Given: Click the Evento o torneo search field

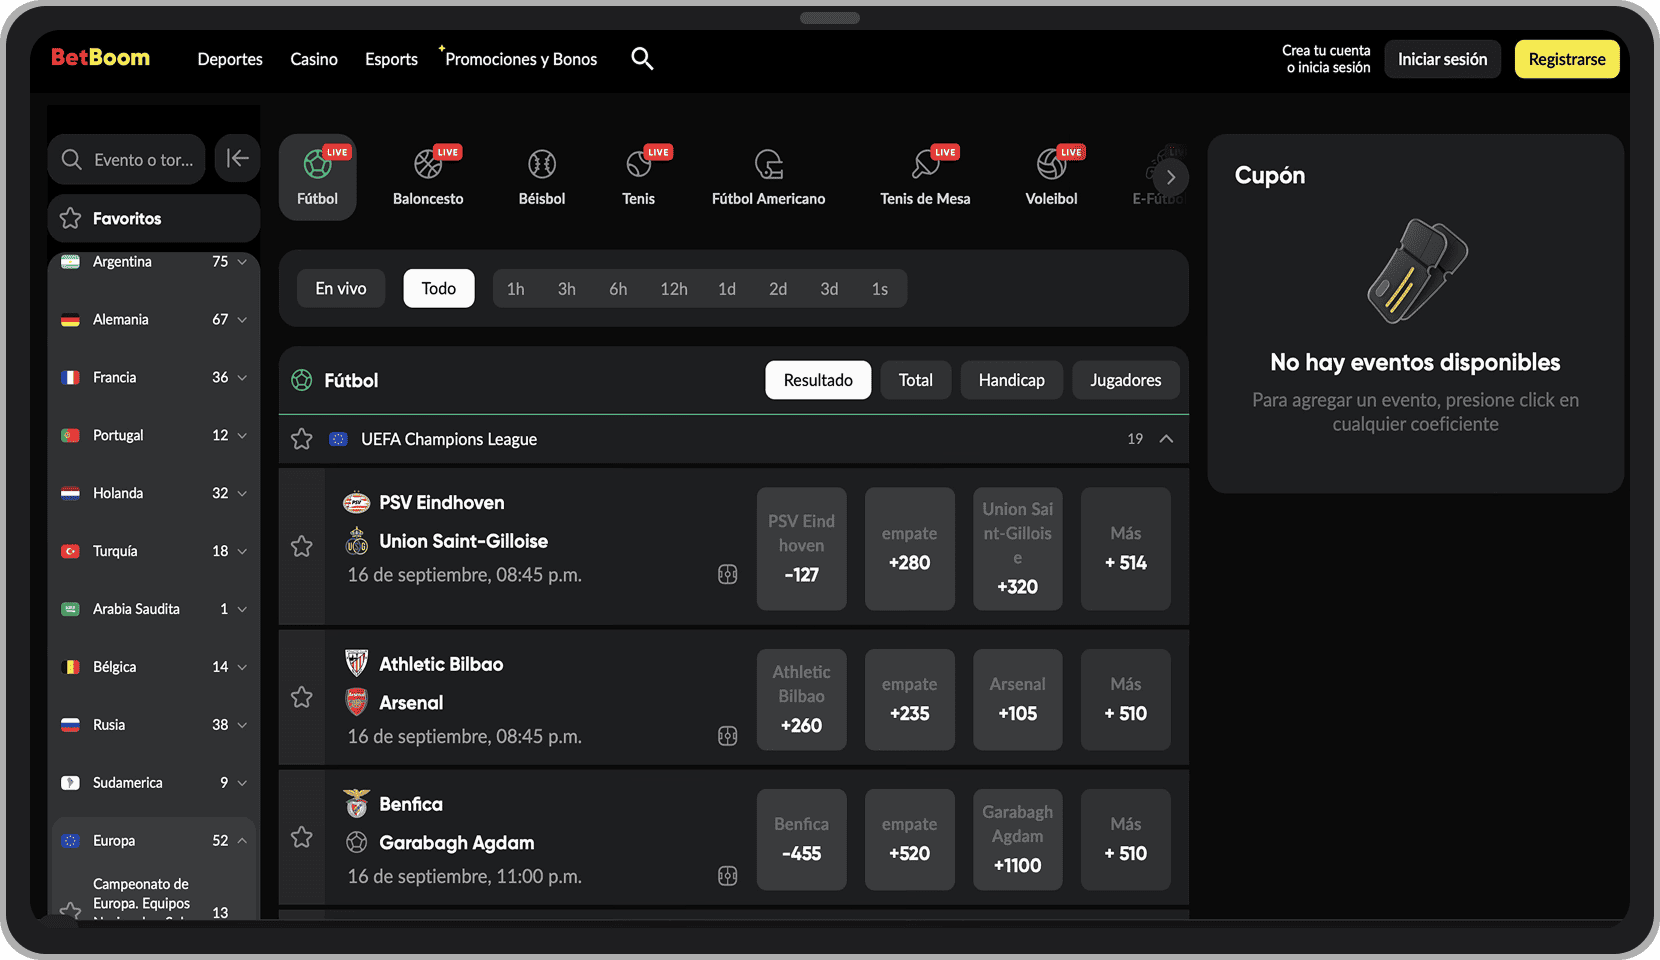Looking at the screenshot, I should click(x=127, y=159).
